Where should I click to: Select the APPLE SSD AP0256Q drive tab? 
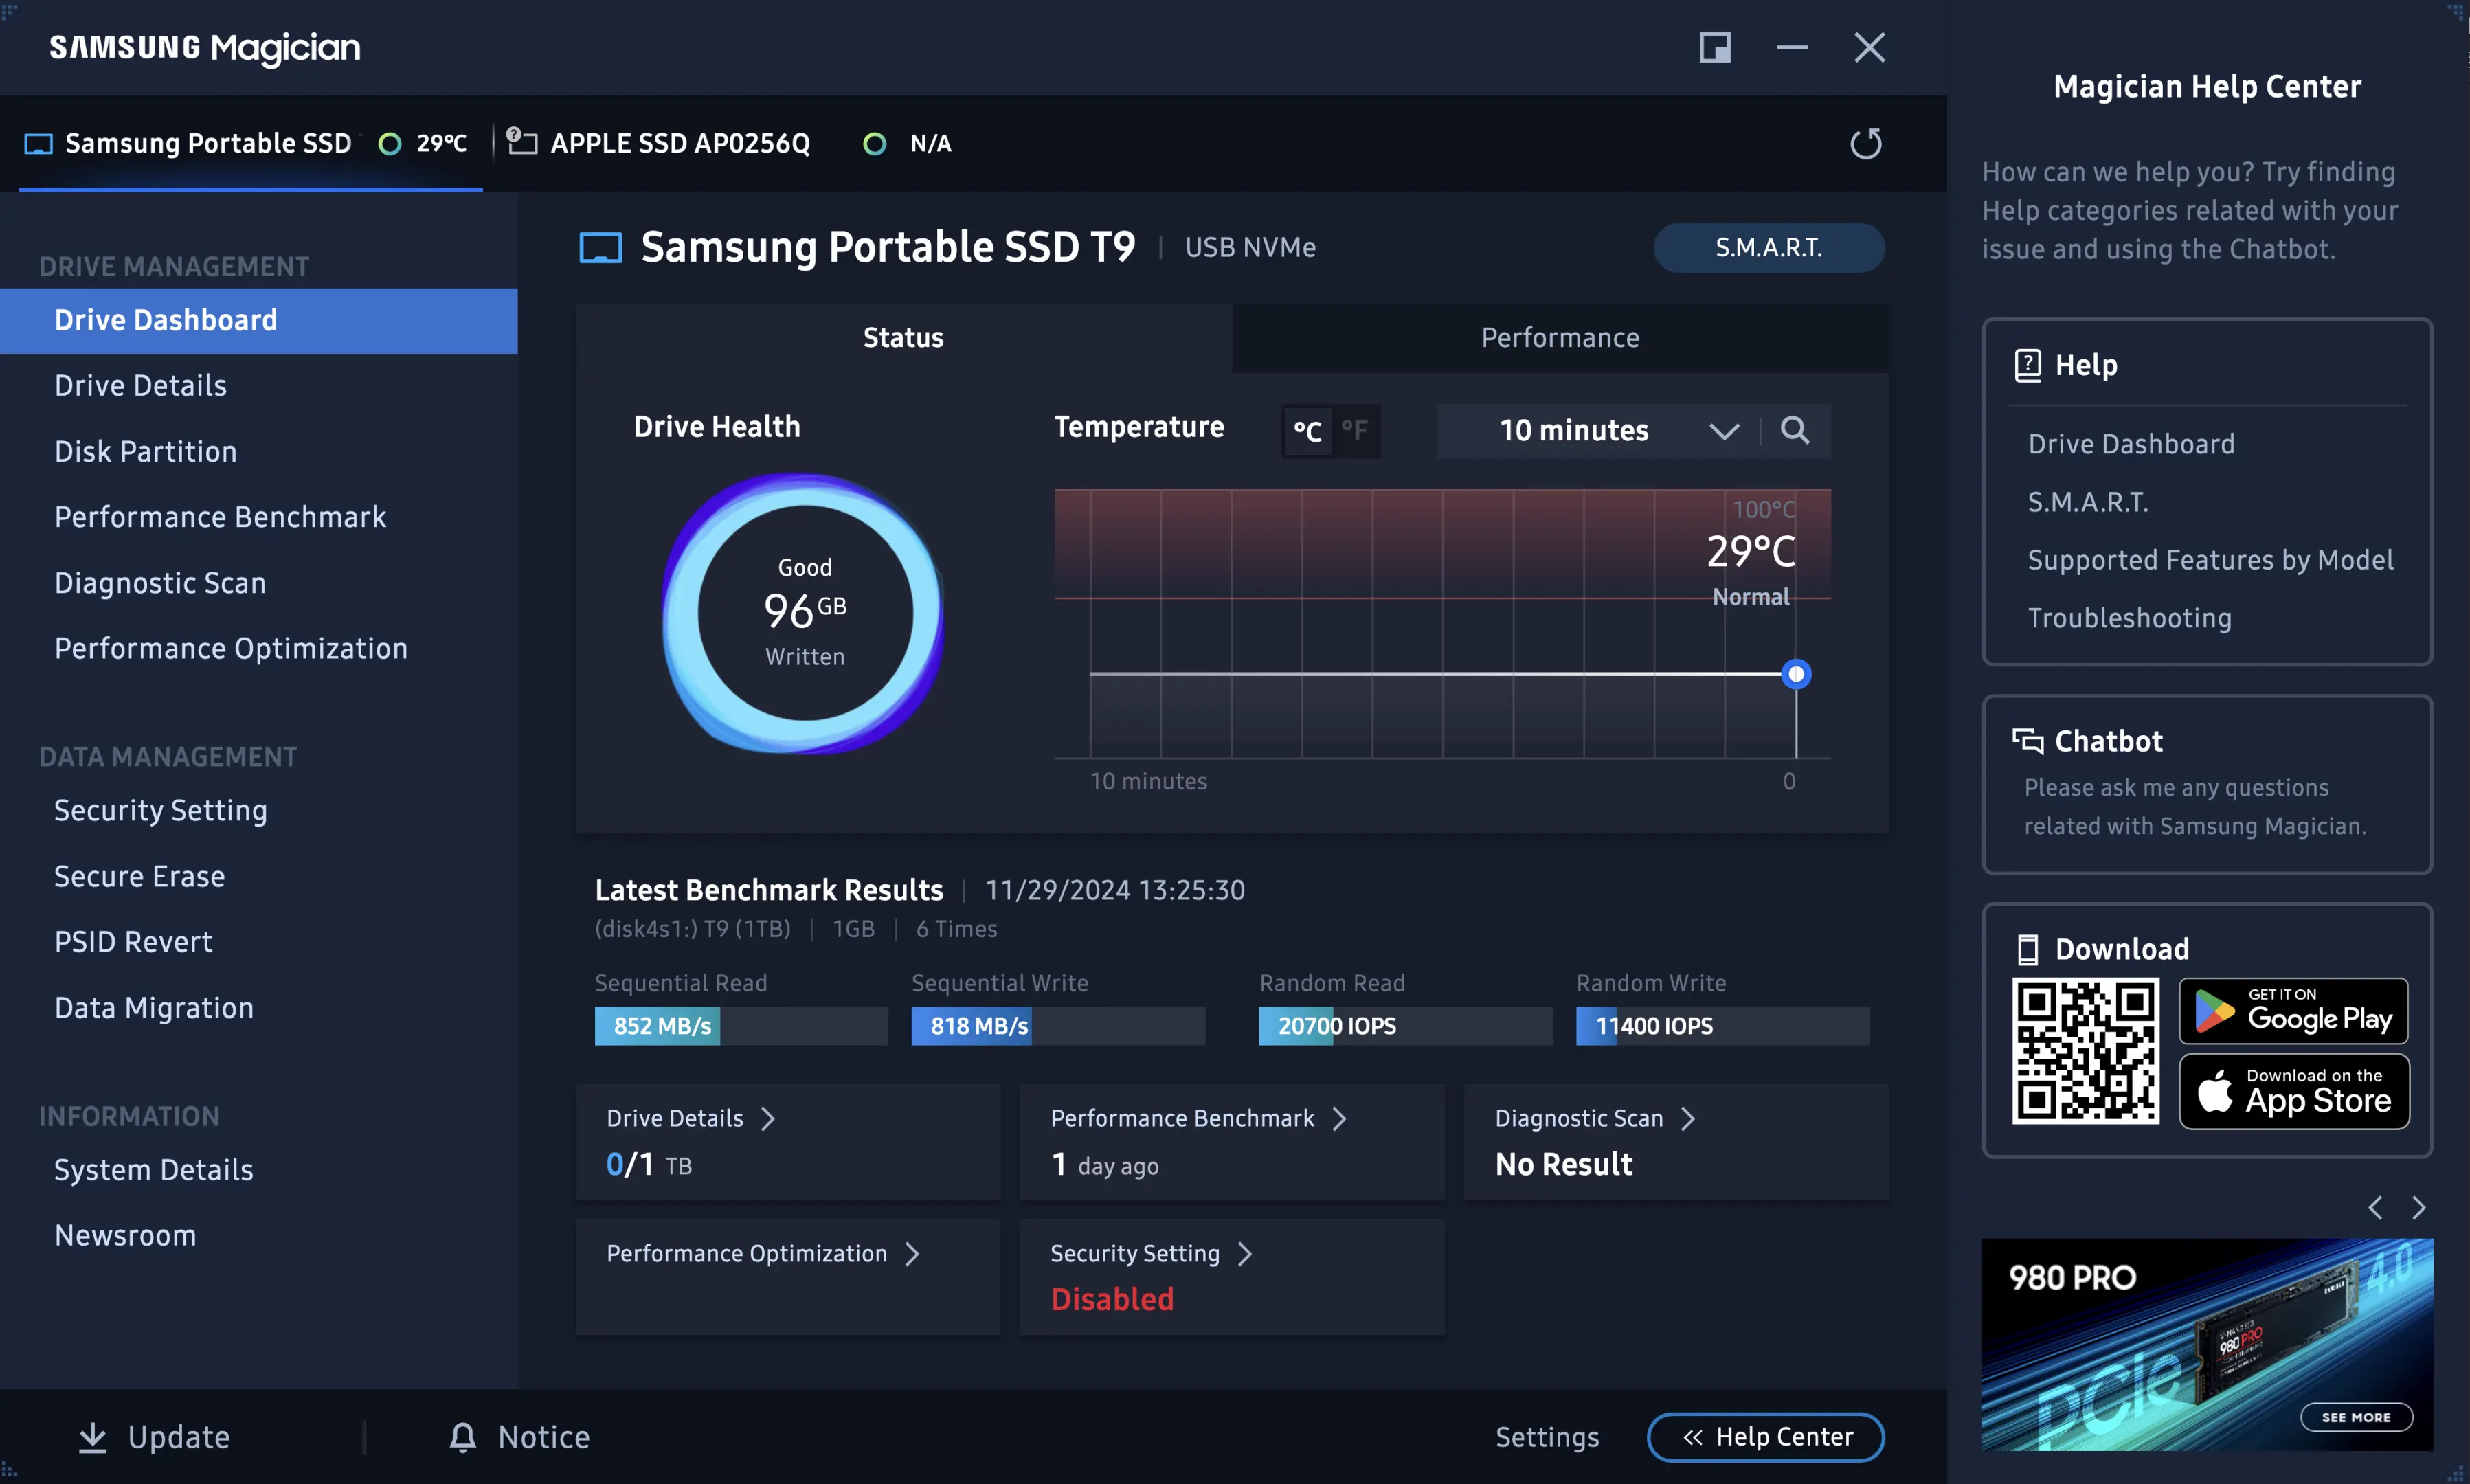tap(730, 144)
